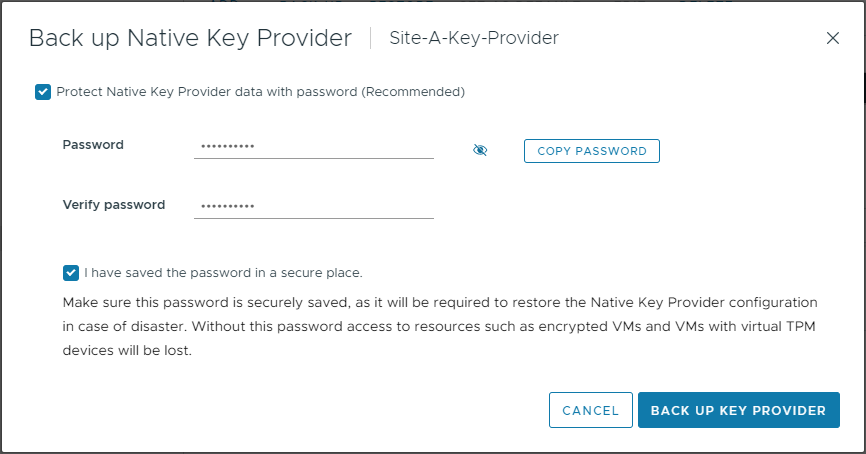This screenshot has width=866, height=454.
Task: Click the Site-A-Key-Provider name in header
Action: tap(474, 38)
